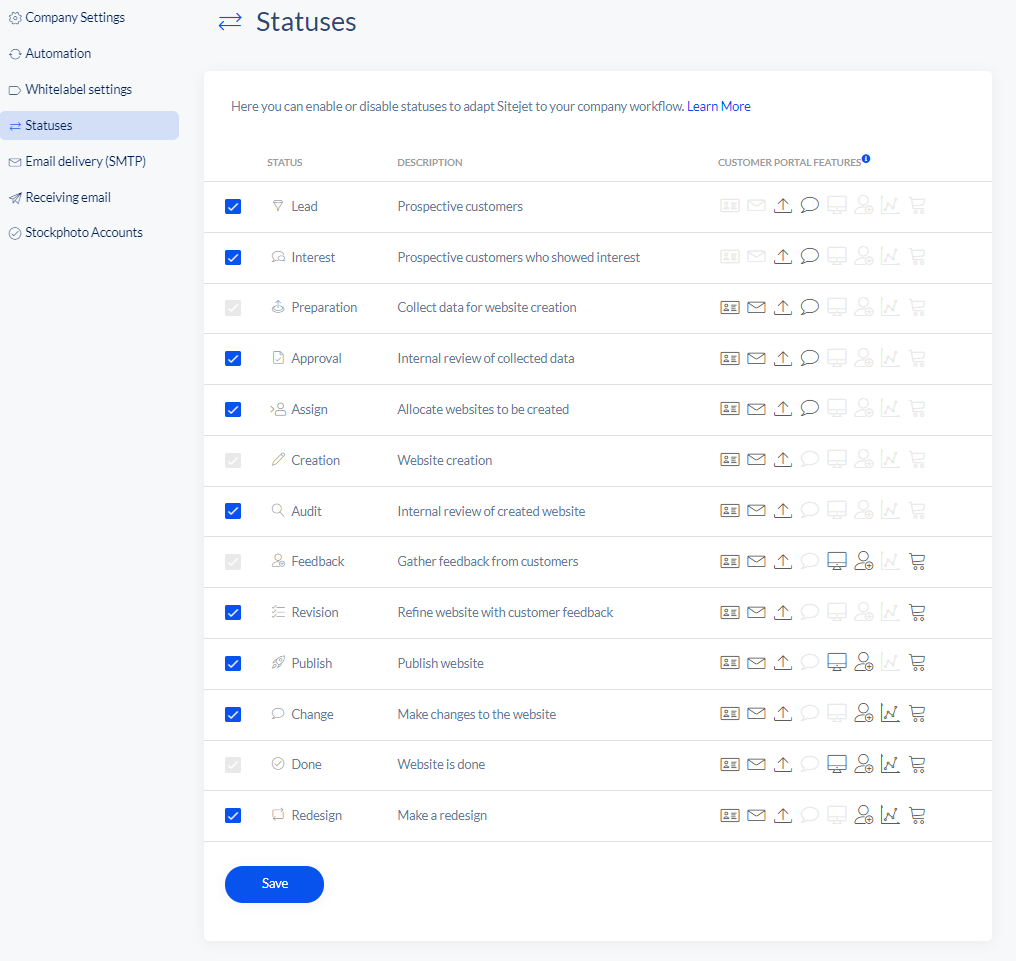Click the monitor icon in the Done row

(x=837, y=765)
